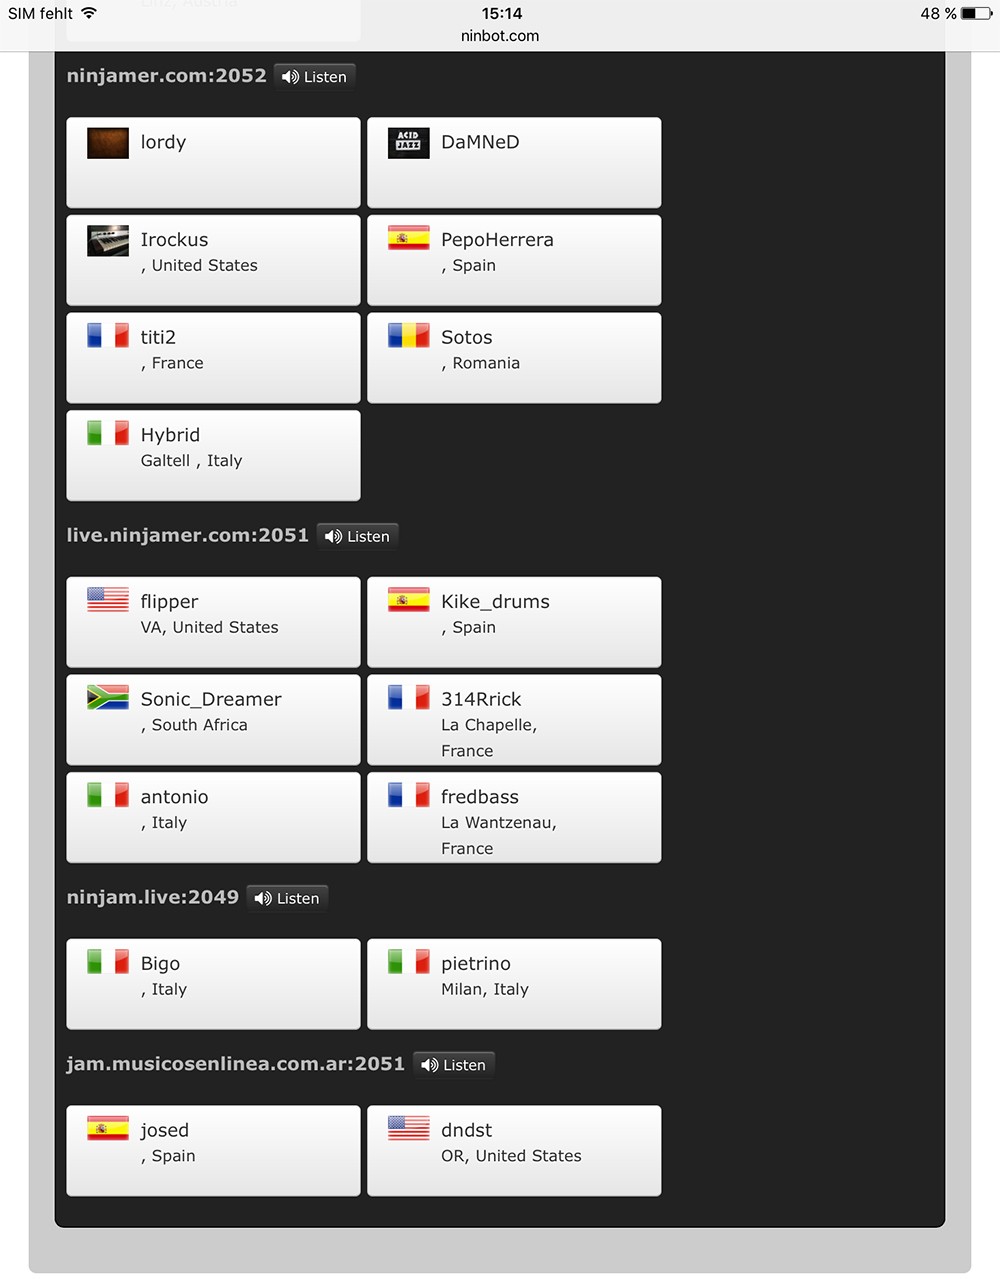Click the Spain flag beside Kike_drums
This screenshot has height=1285, width=1000.
(x=408, y=599)
